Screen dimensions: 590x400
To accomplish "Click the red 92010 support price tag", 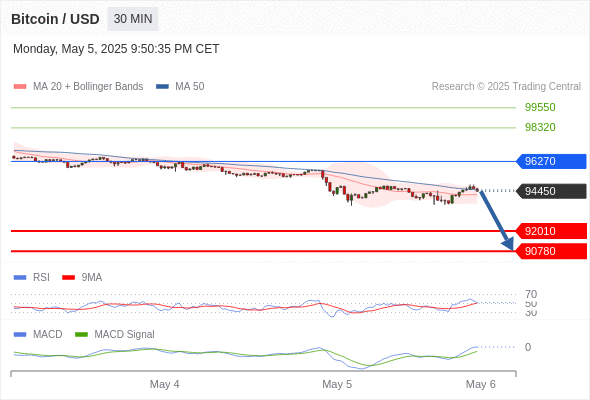I will click(550, 231).
